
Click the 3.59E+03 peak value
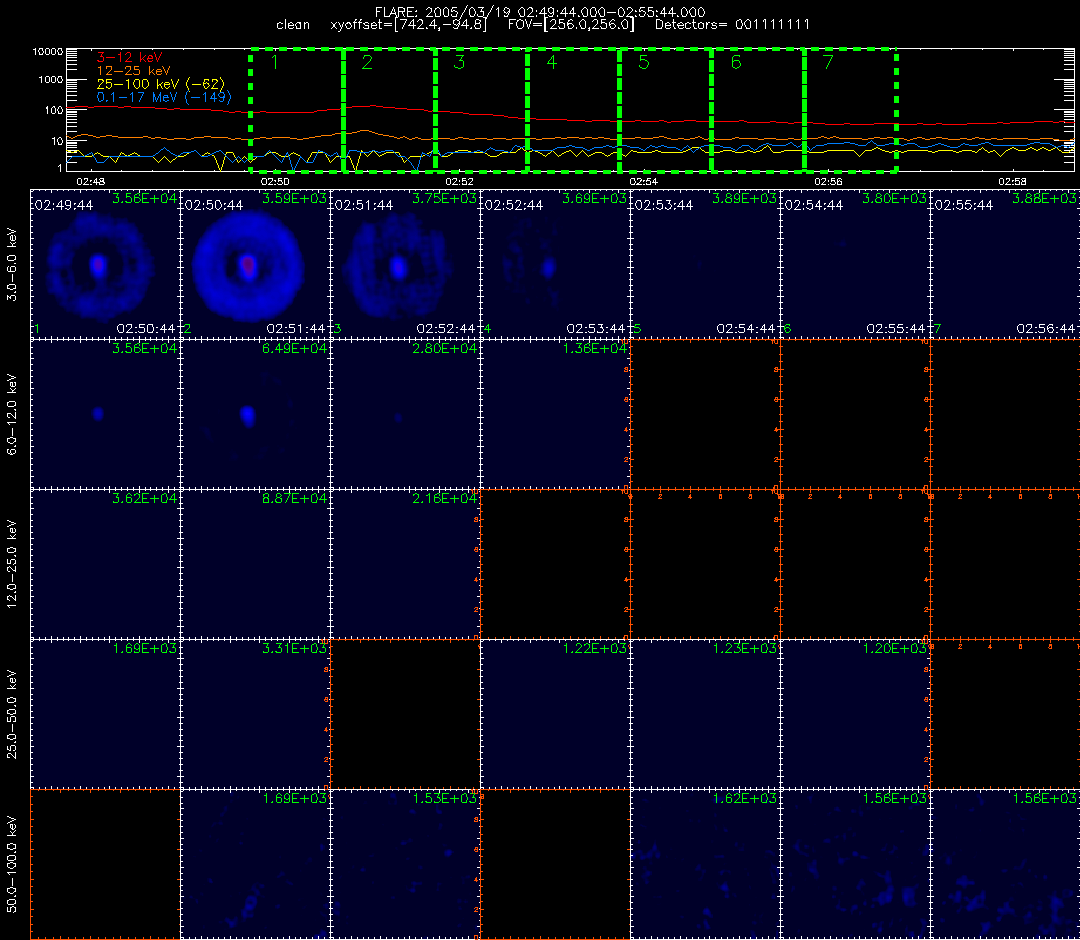click(x=295, y=198)
